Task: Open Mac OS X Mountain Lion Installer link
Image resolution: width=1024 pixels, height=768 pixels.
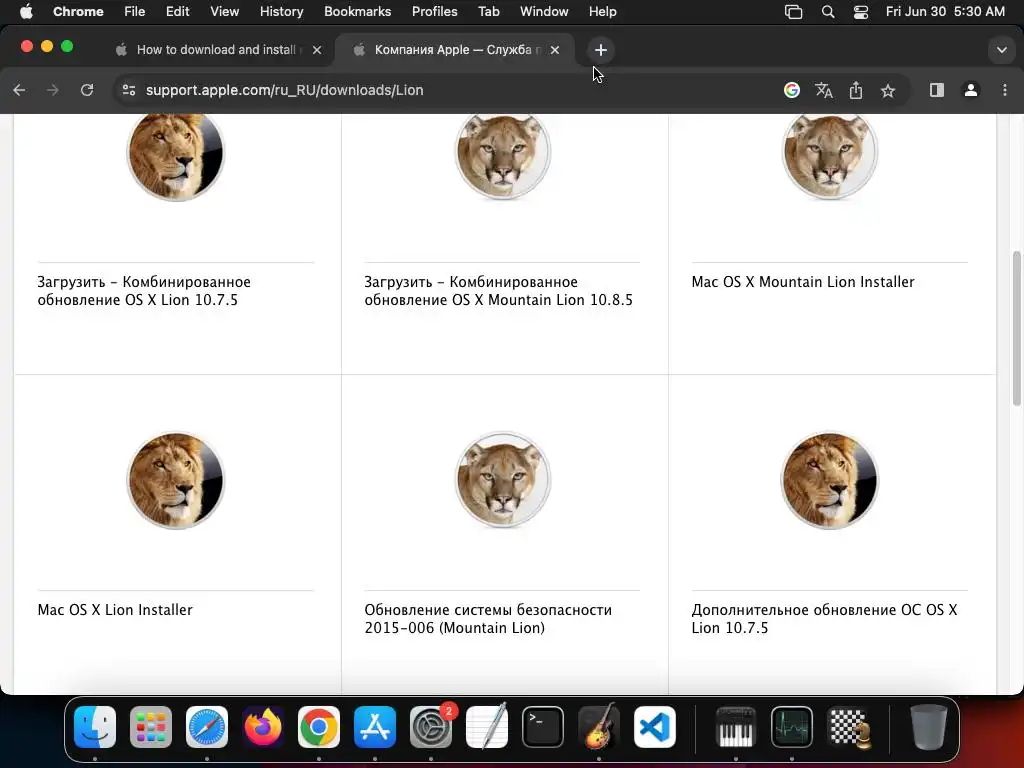Action: (803, 281)
